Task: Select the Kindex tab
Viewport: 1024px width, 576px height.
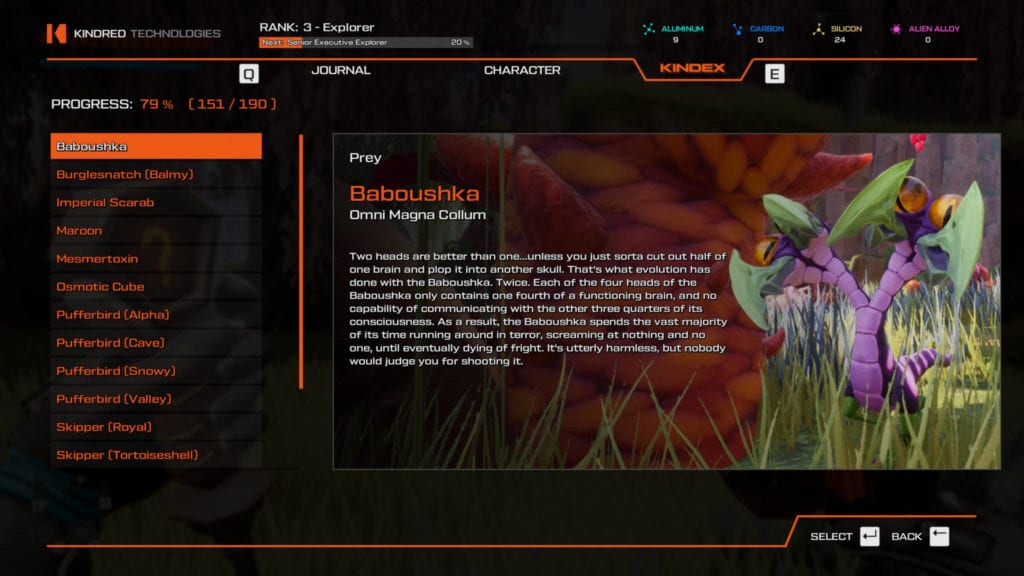Action: click(692, 69)
